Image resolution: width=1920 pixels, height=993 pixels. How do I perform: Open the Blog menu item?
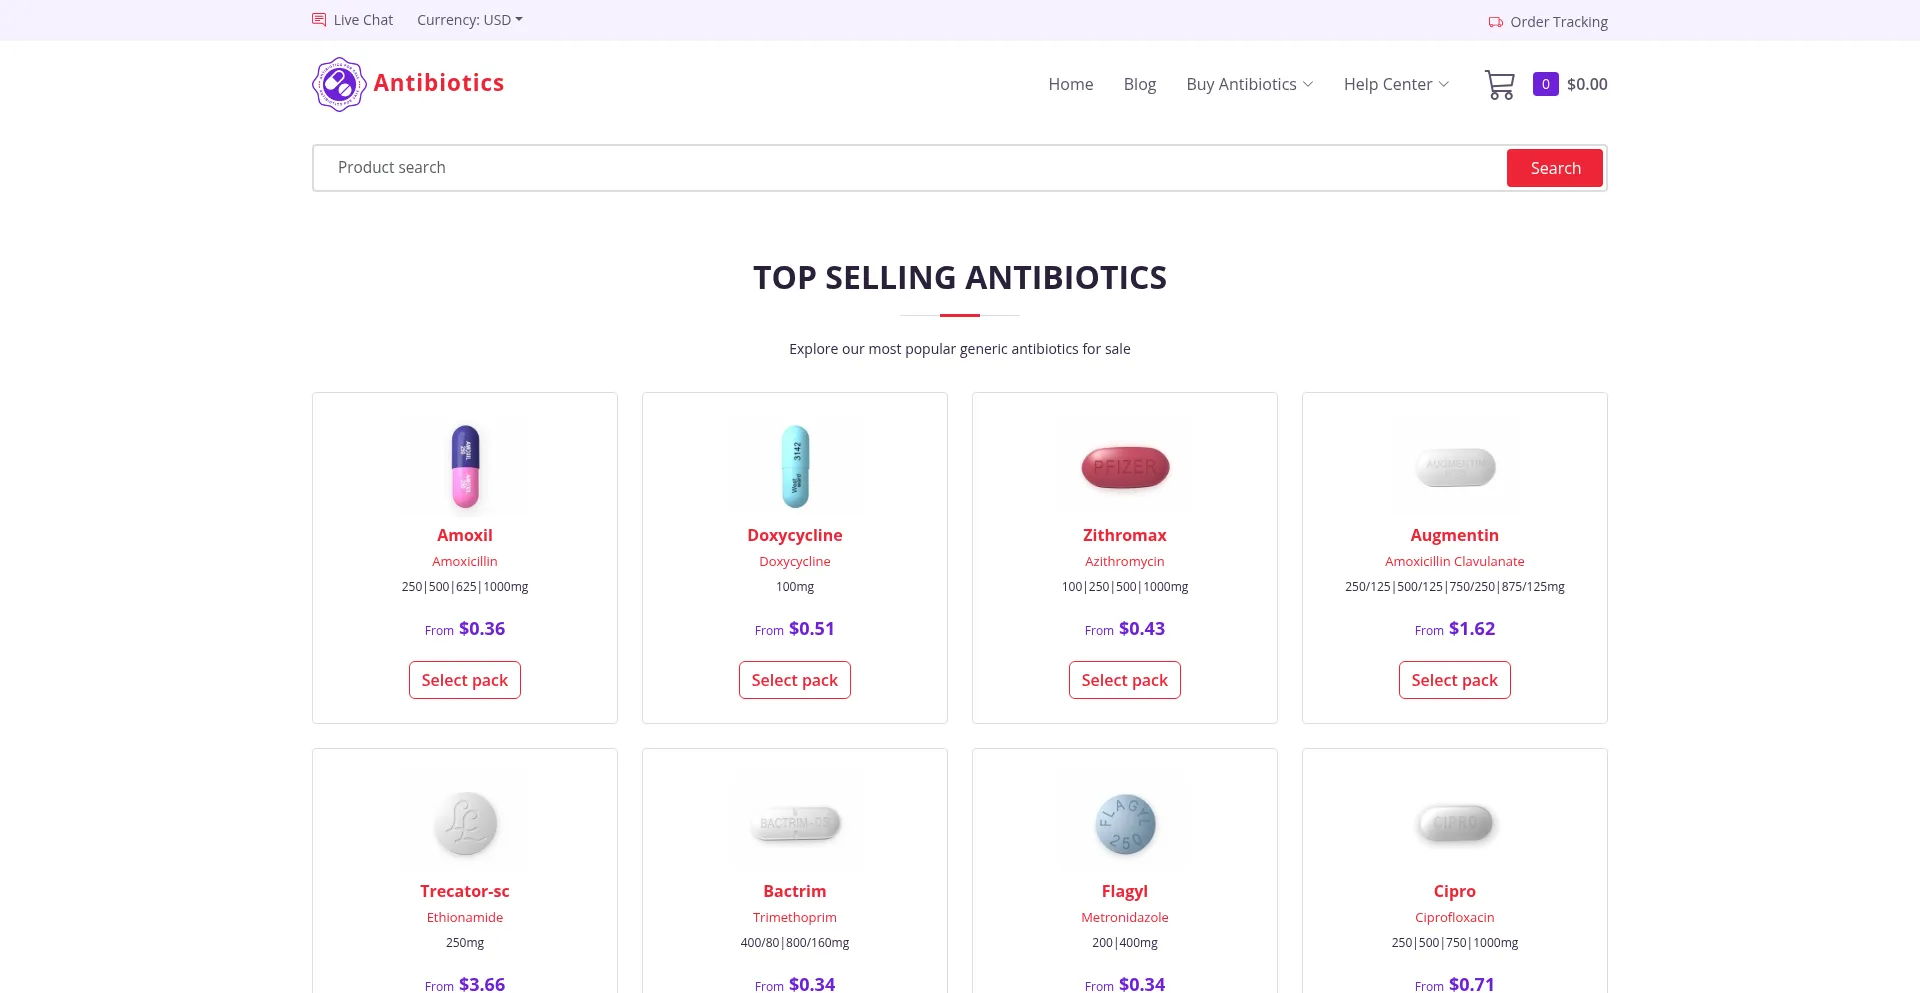(x=1139, y=85)
